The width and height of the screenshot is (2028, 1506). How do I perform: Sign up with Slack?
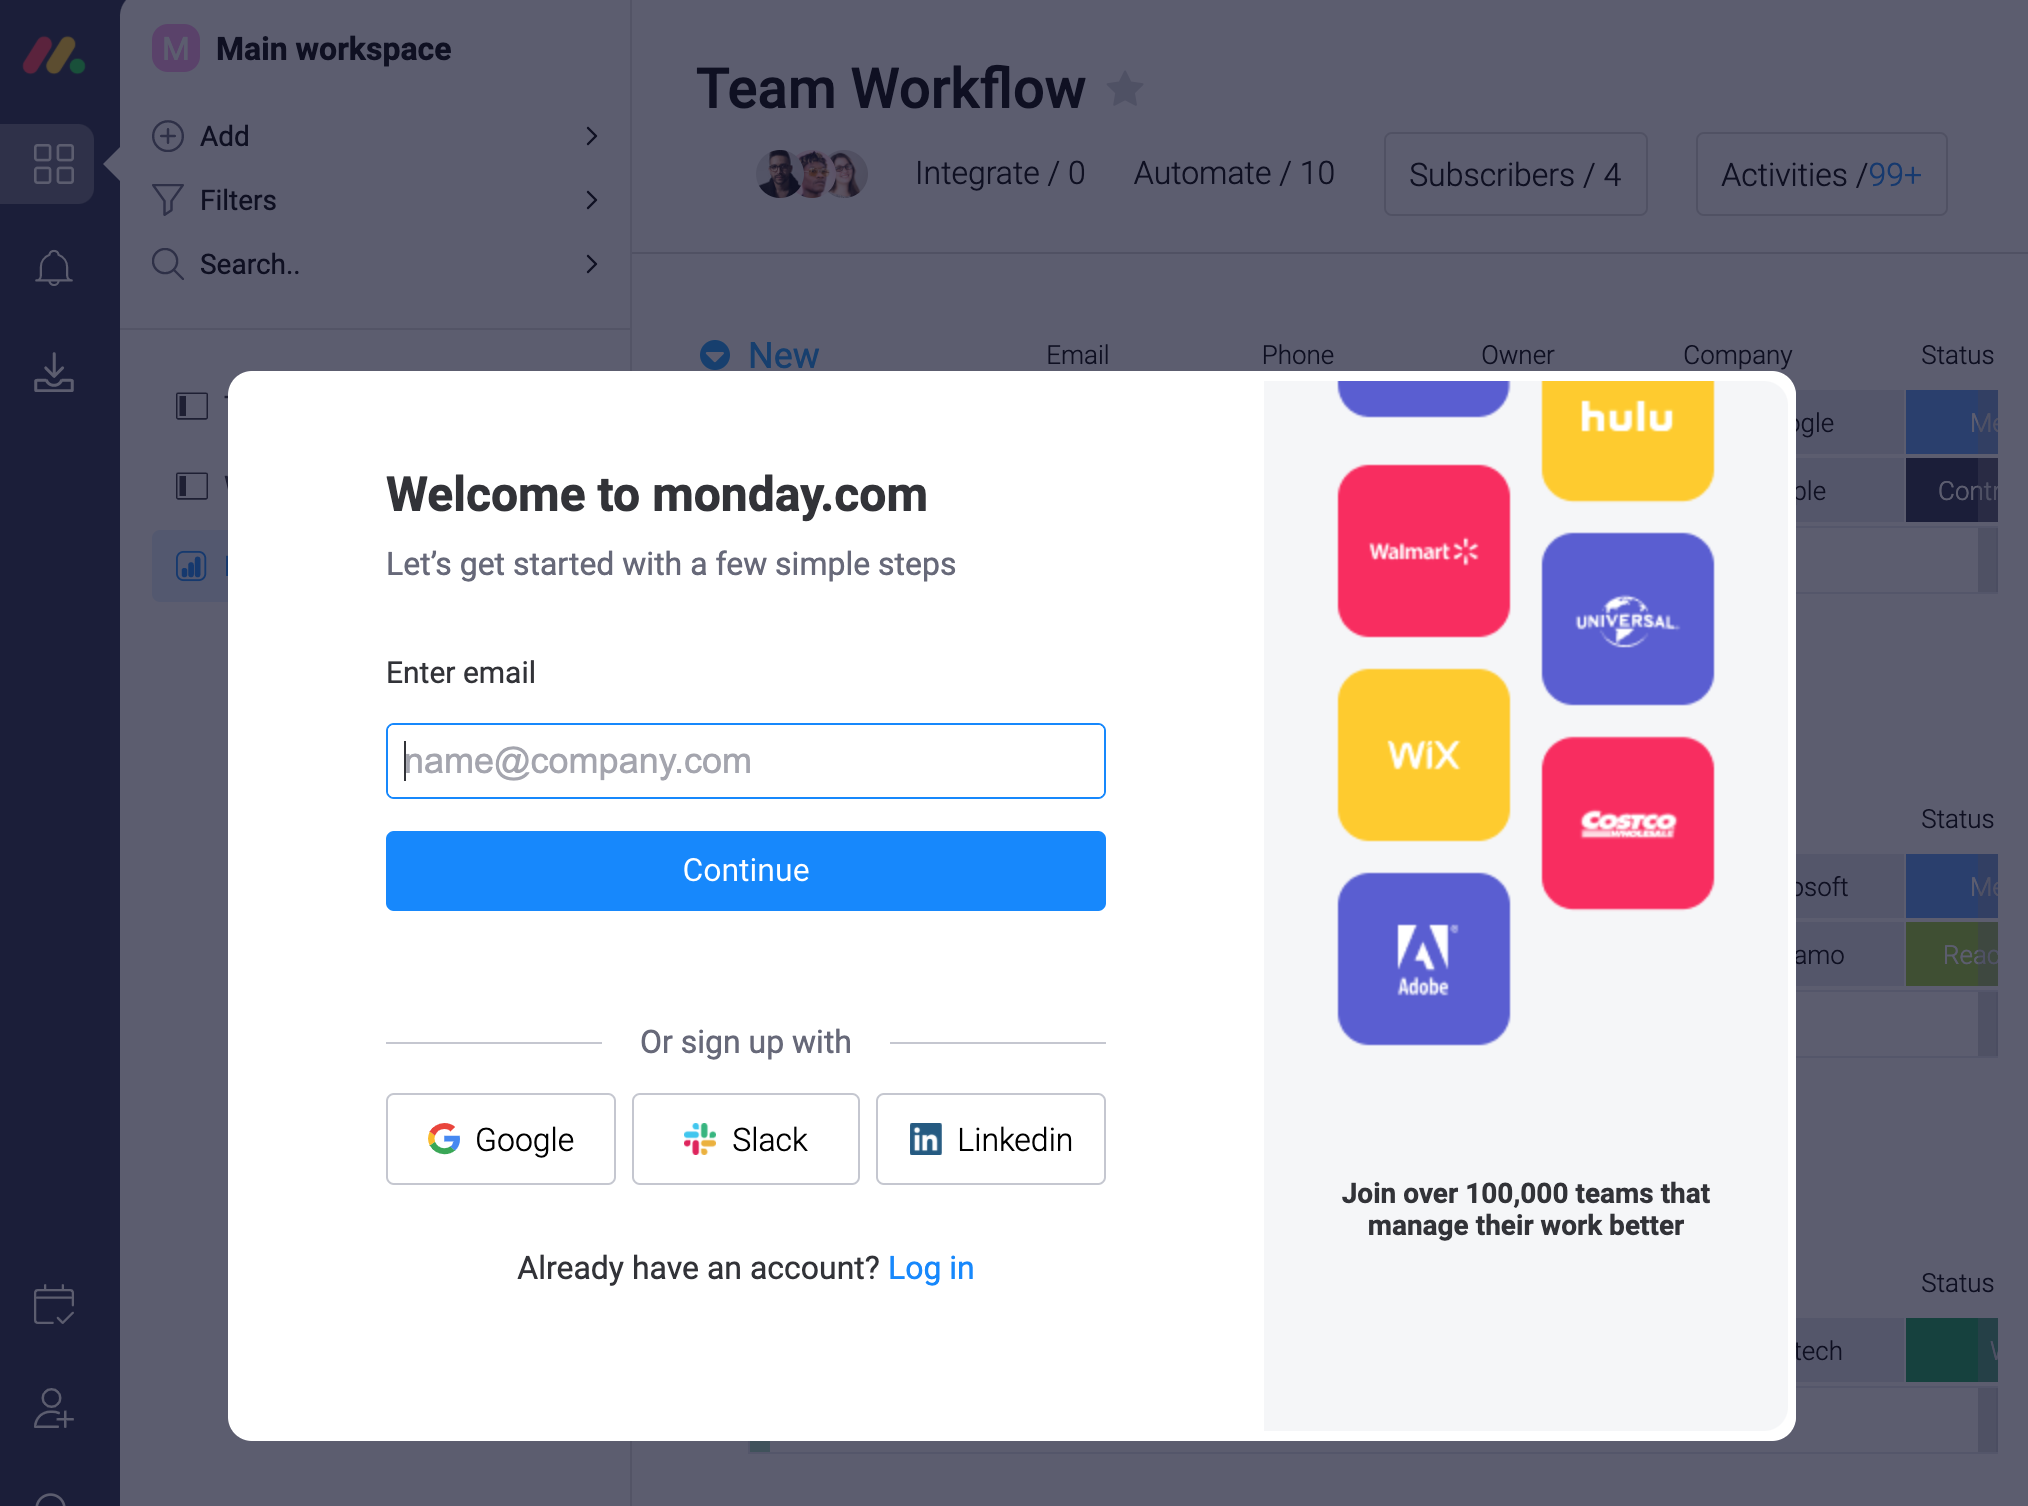coord(745,1139)
